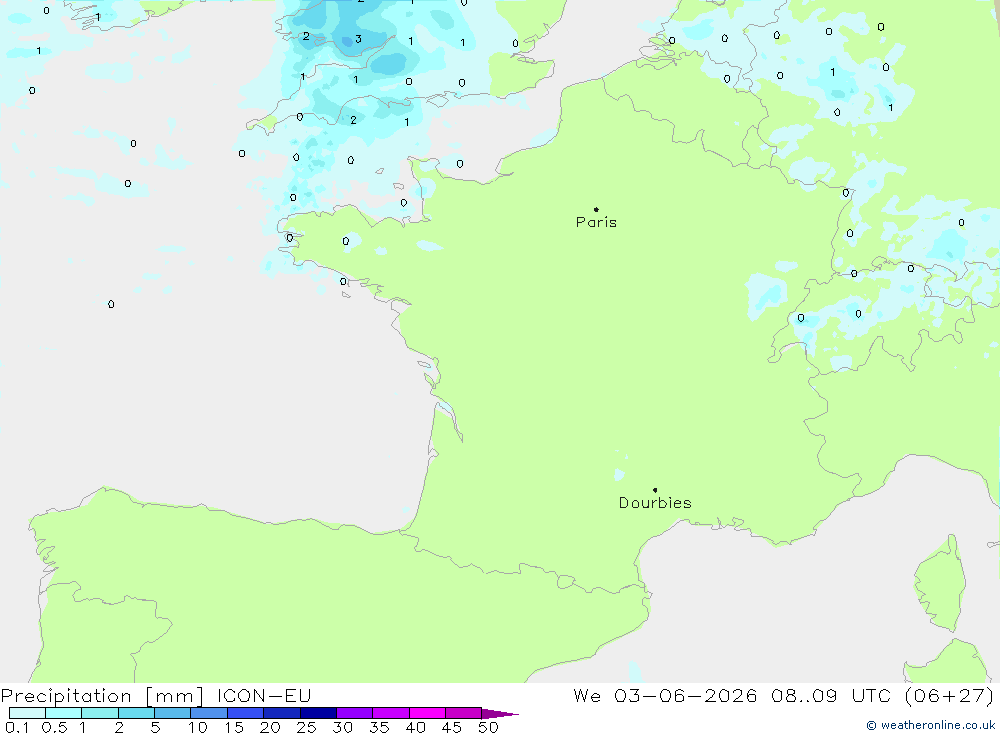Image resolution: width=1000 pixels, height=733 pixels.
Task: Click the '15' legend scale label
Action: 234,727
